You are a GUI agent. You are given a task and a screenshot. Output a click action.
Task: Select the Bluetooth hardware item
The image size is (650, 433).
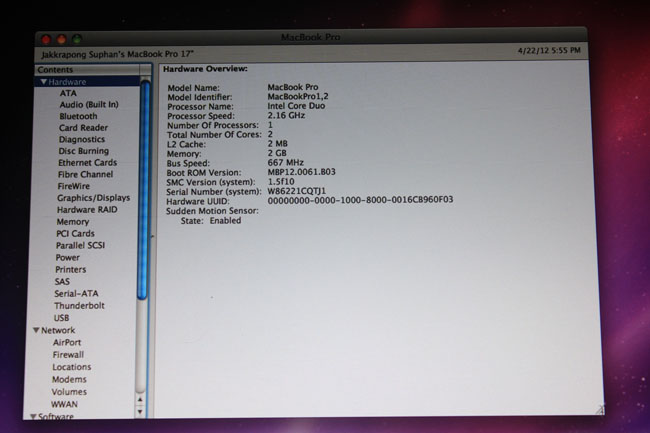(78, 117)
